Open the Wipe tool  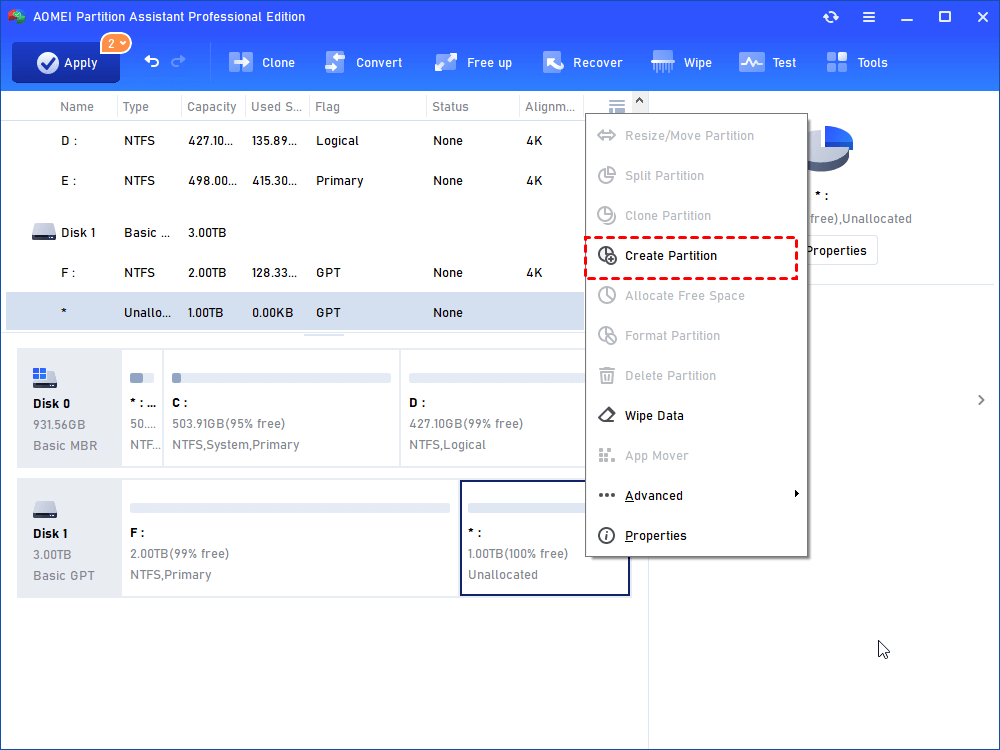(681, 62)
